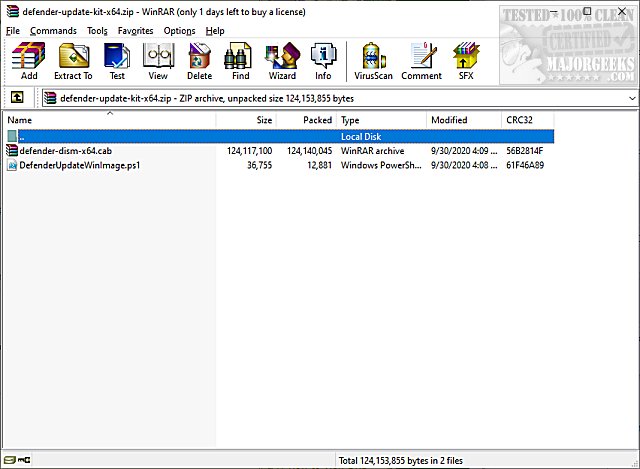
Task: Click CRC32 value 56B2814F
Action: (524, 151)
